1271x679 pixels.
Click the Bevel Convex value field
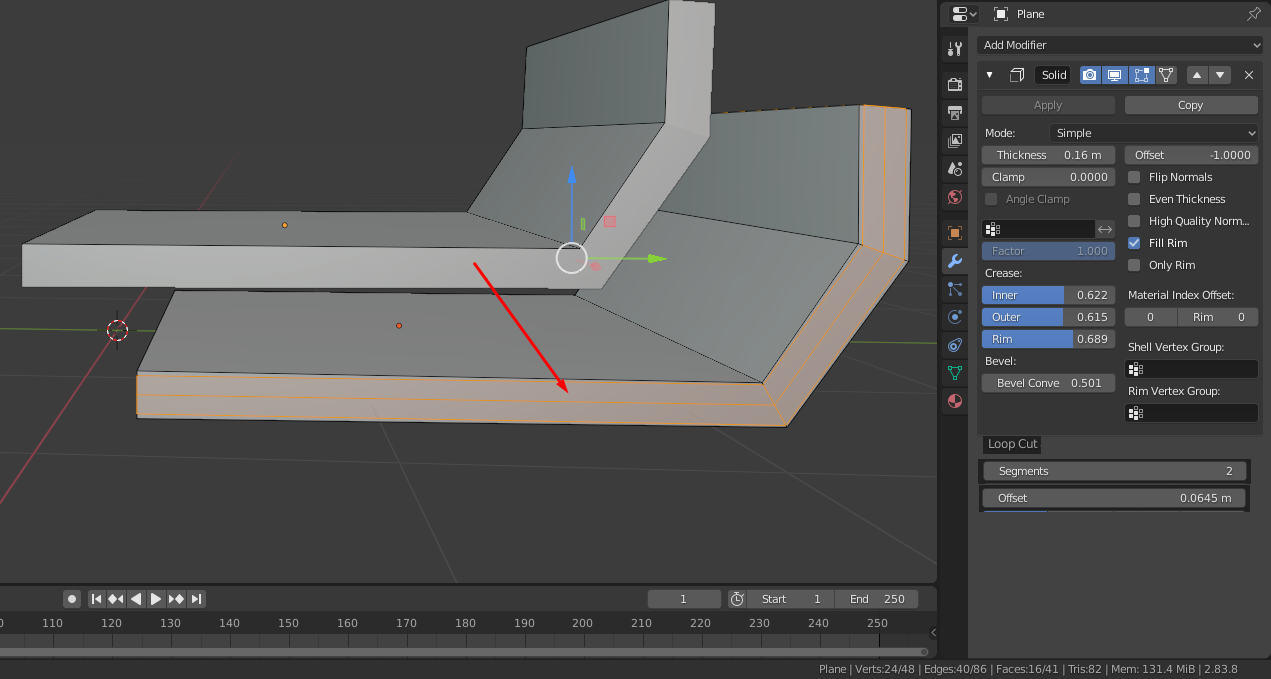coord(1048,383)
